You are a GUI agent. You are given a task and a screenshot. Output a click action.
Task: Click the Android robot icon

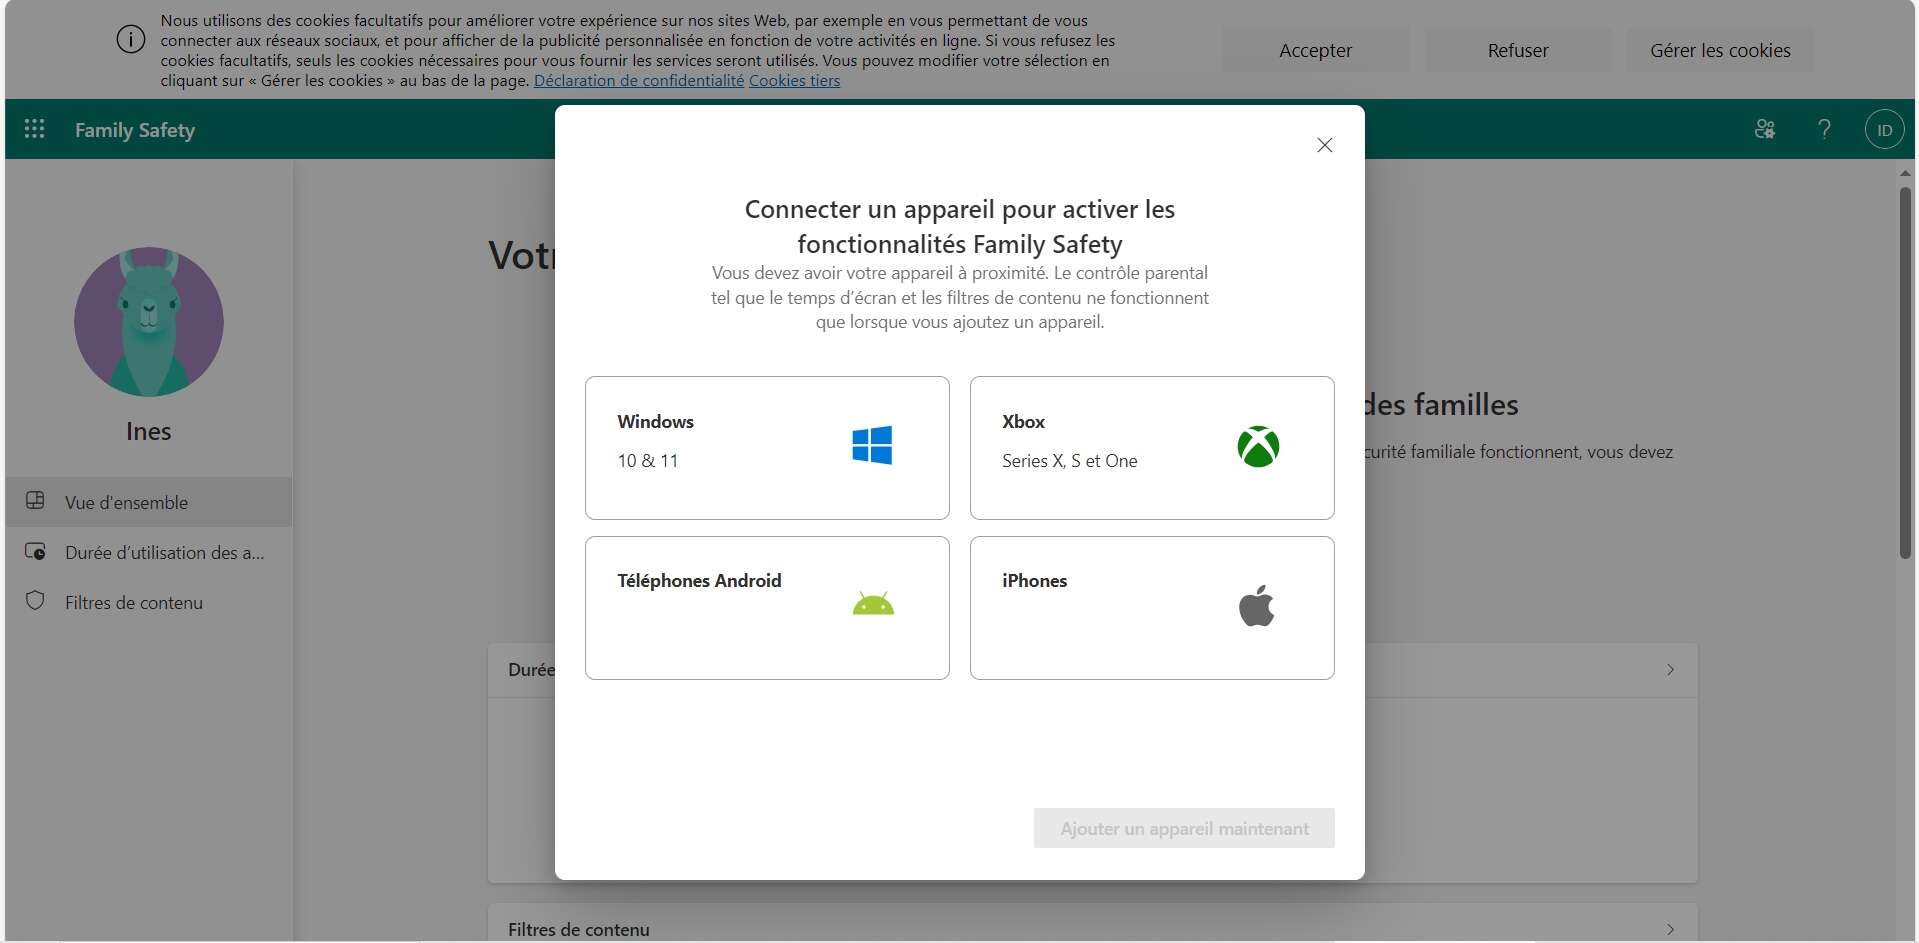873,604
